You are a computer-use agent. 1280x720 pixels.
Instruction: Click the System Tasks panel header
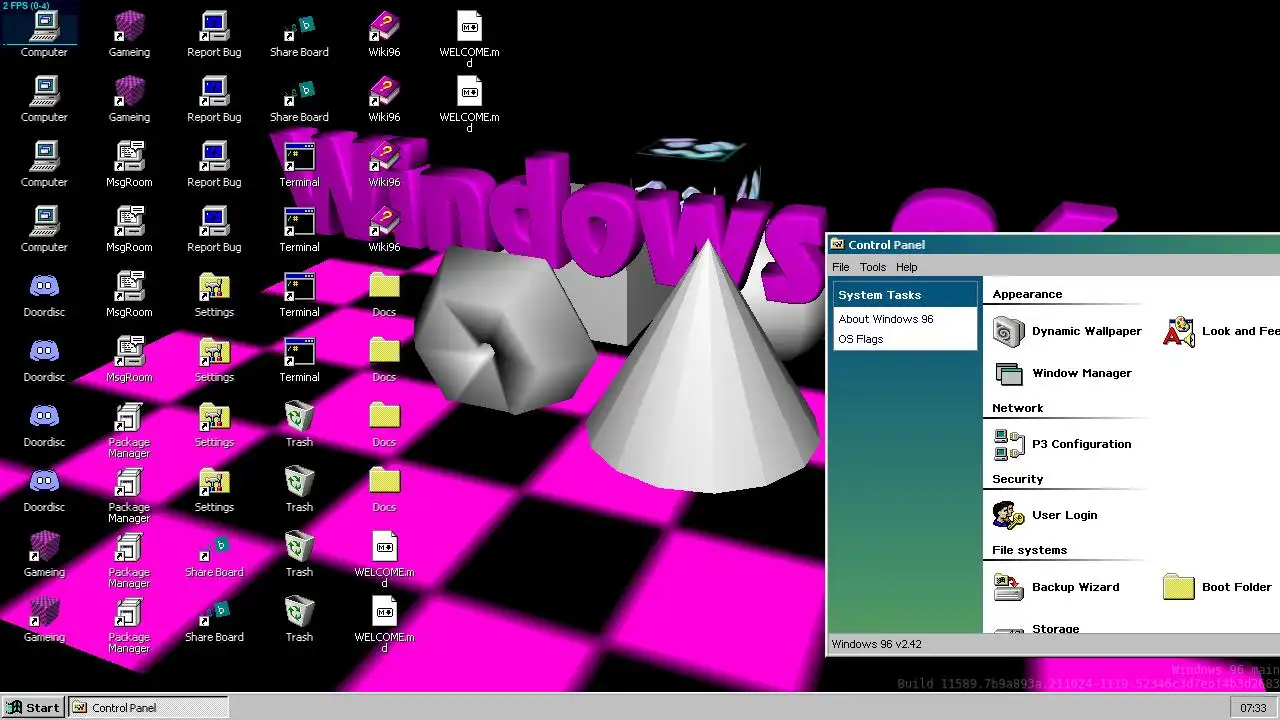point(905,295)
